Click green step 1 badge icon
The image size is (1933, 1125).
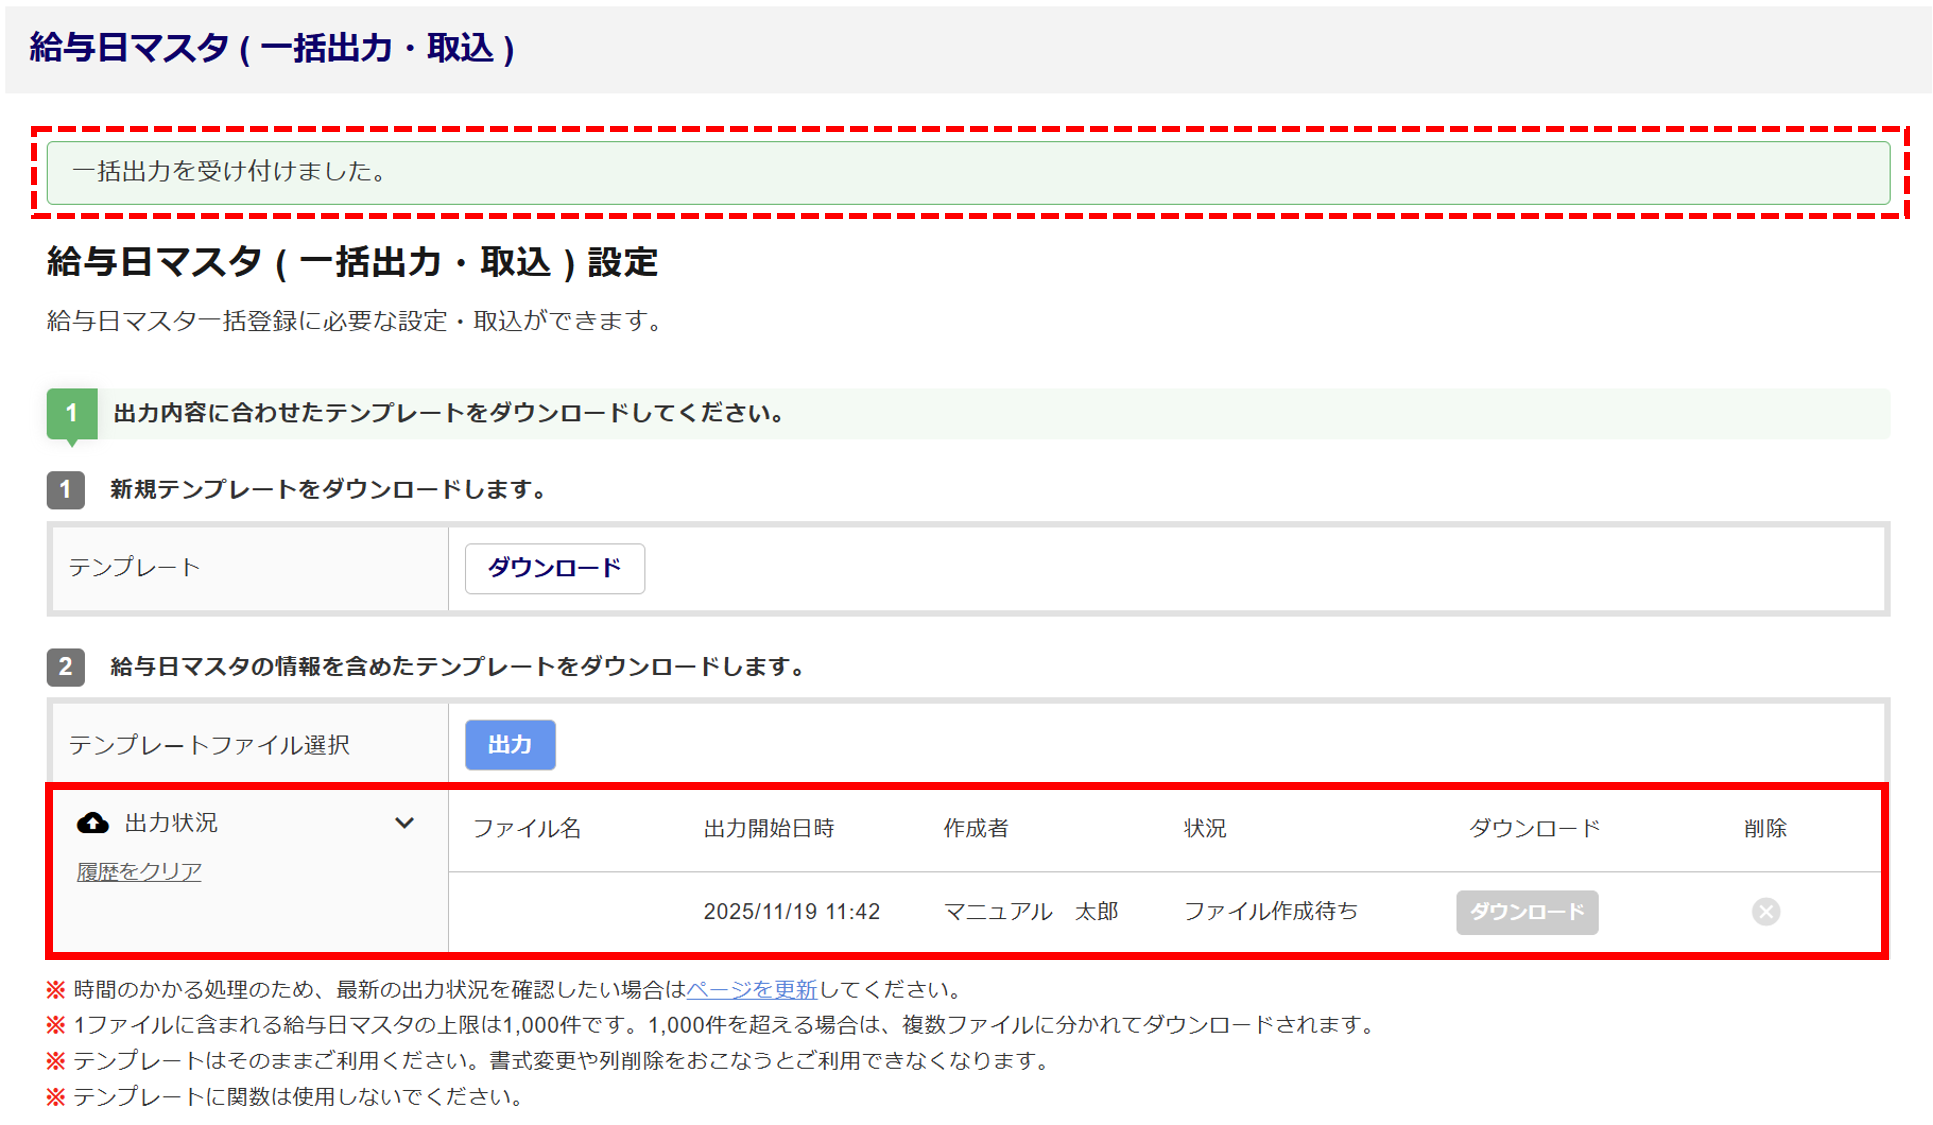click(x=71, y=413)
